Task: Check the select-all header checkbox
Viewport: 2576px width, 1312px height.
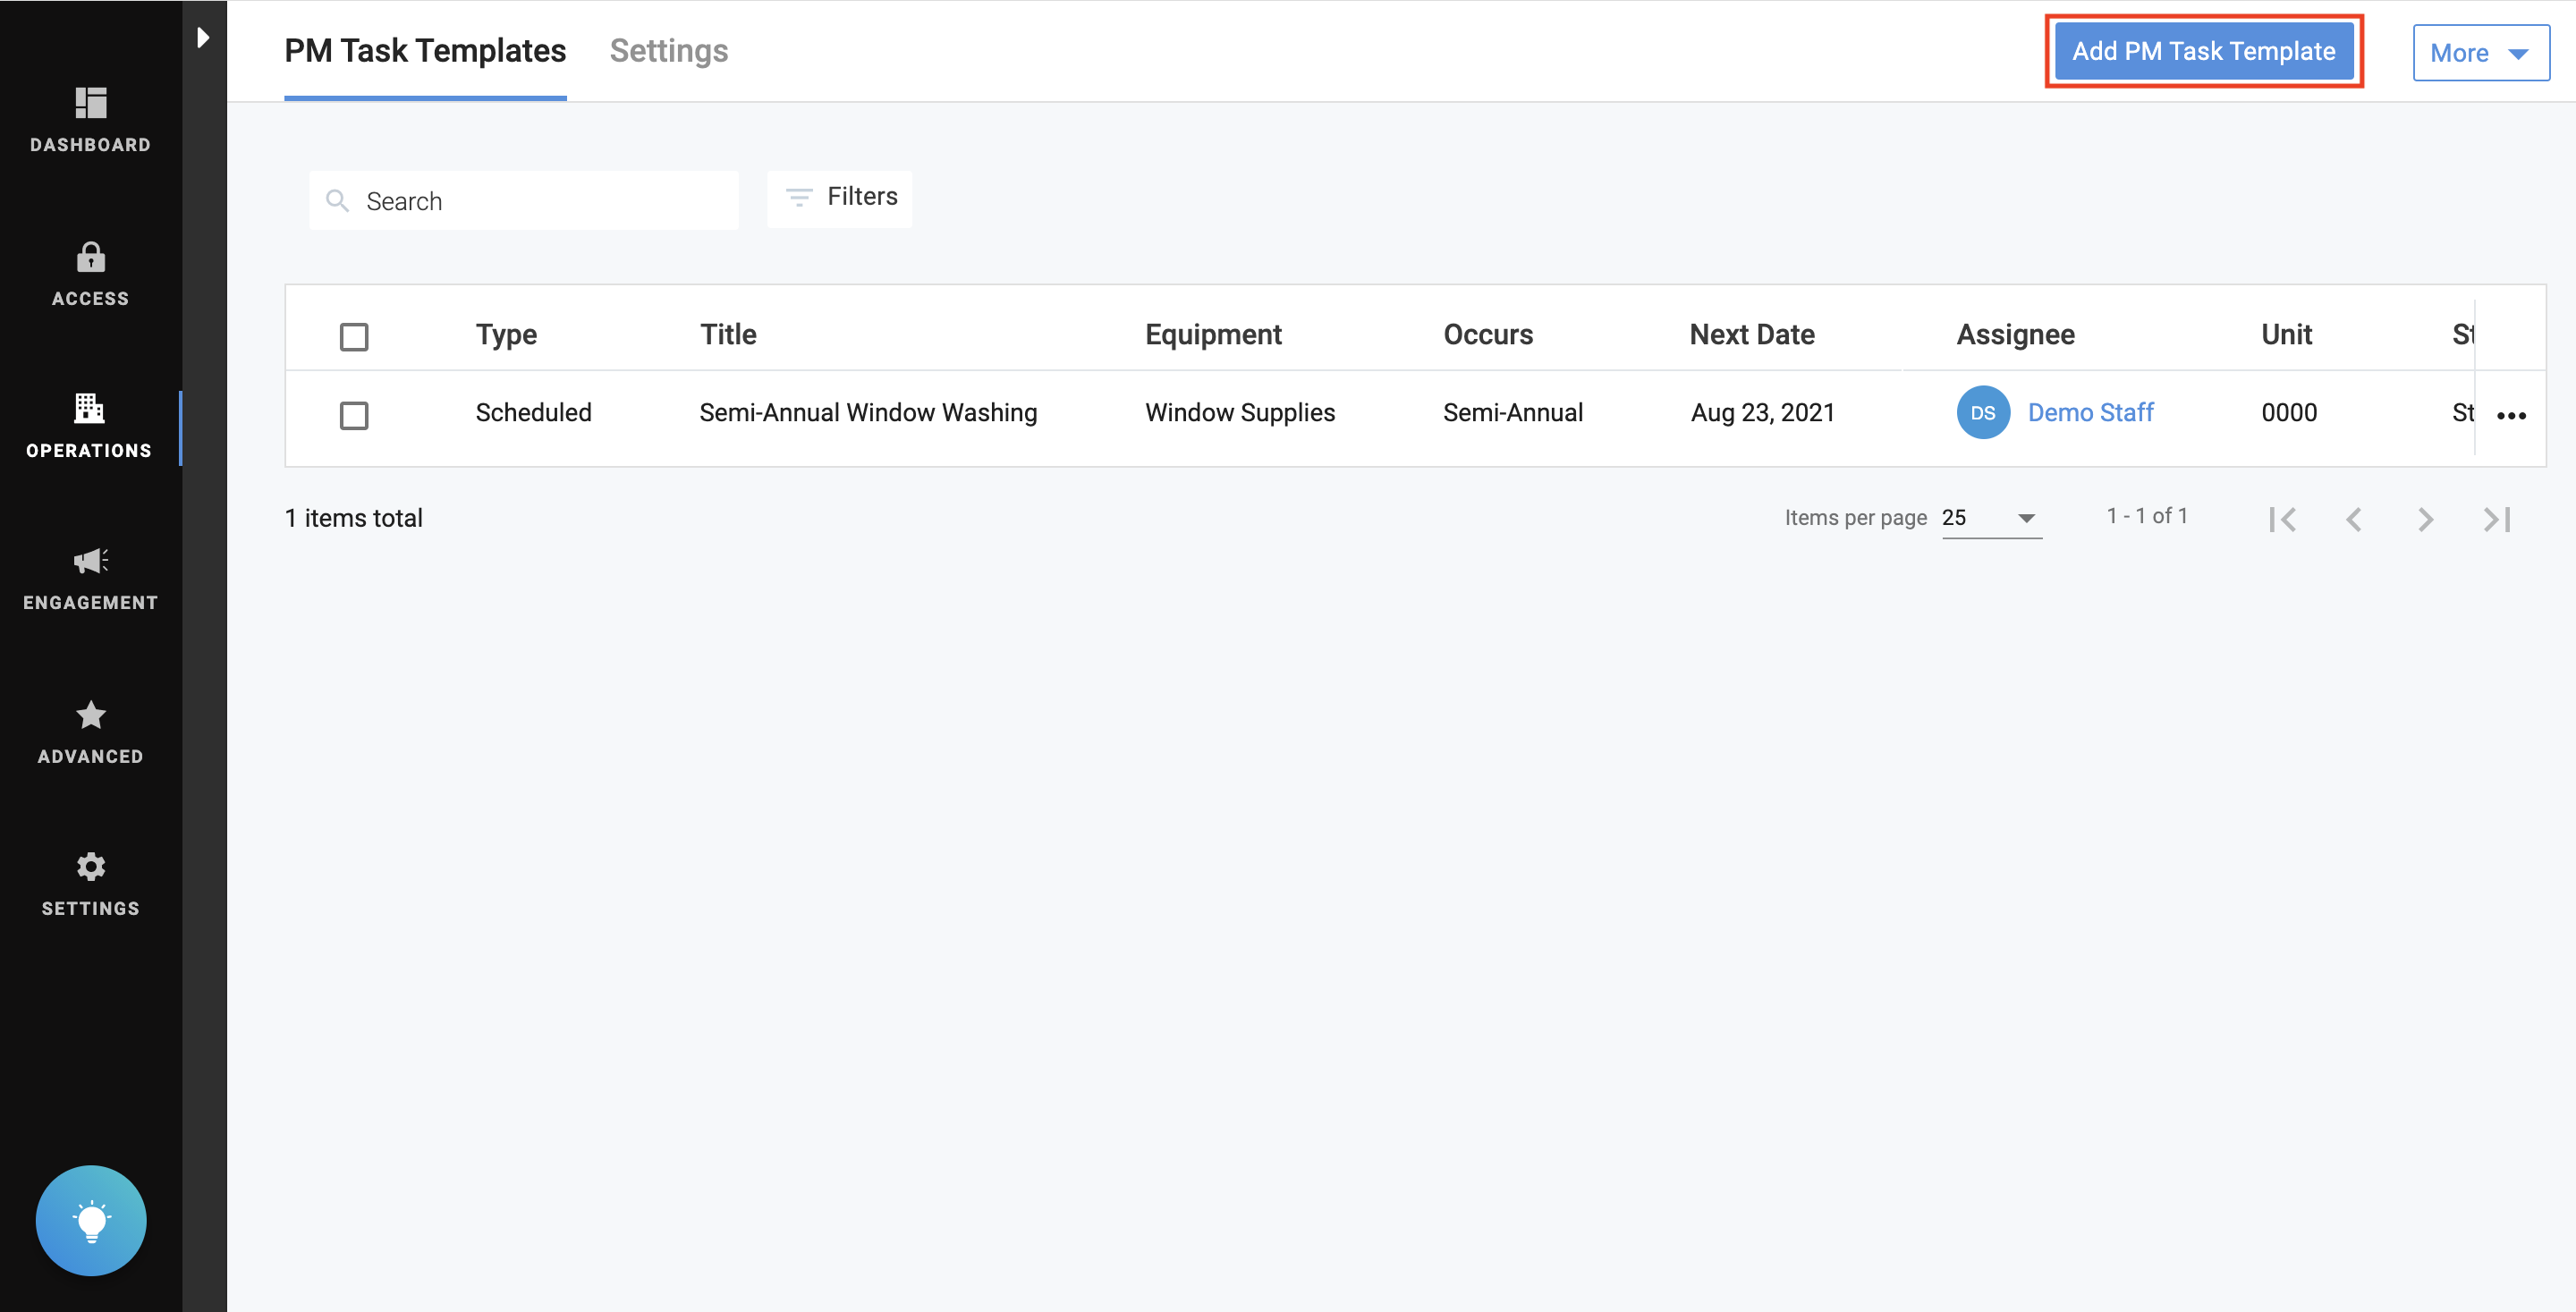Action: point(354,336)
